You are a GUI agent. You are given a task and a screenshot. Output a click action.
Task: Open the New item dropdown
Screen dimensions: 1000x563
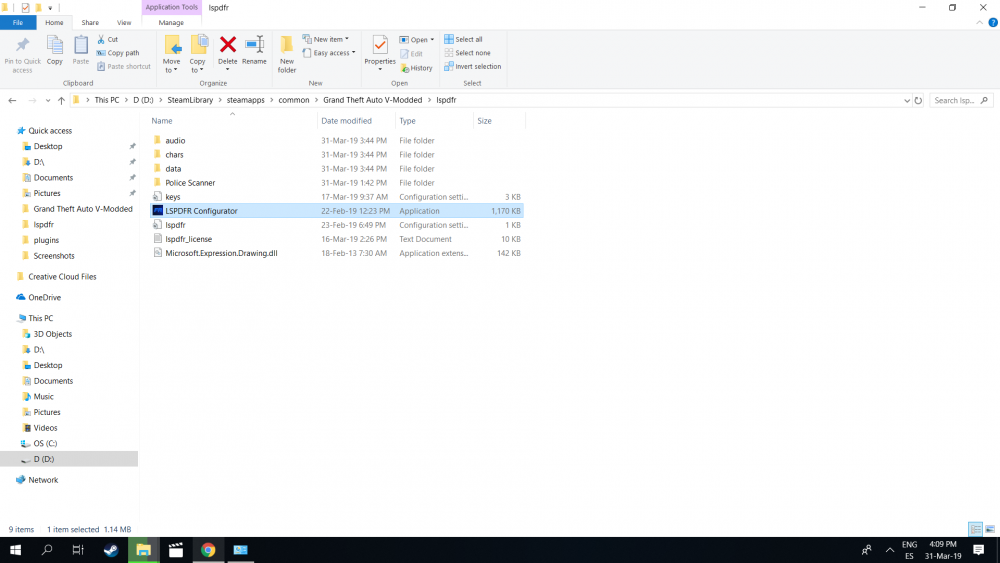click(x=326, y=40)
